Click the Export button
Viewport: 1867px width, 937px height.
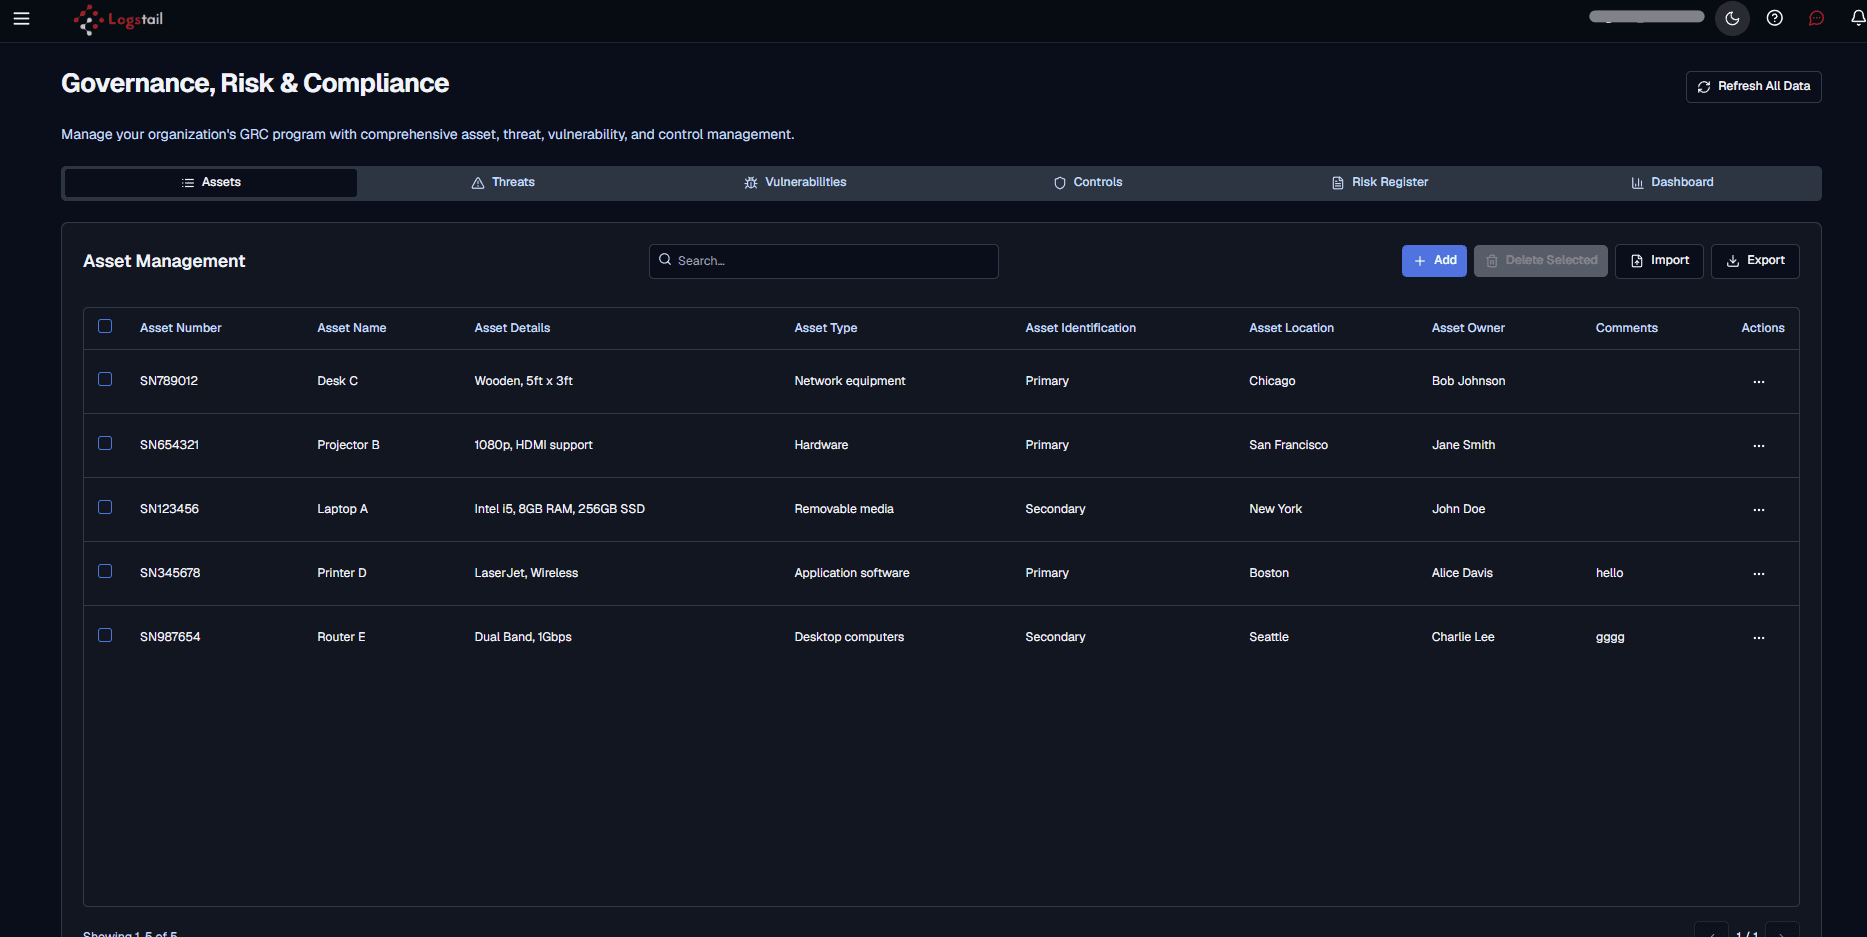pyautogui.click(x=1755, y=261)
